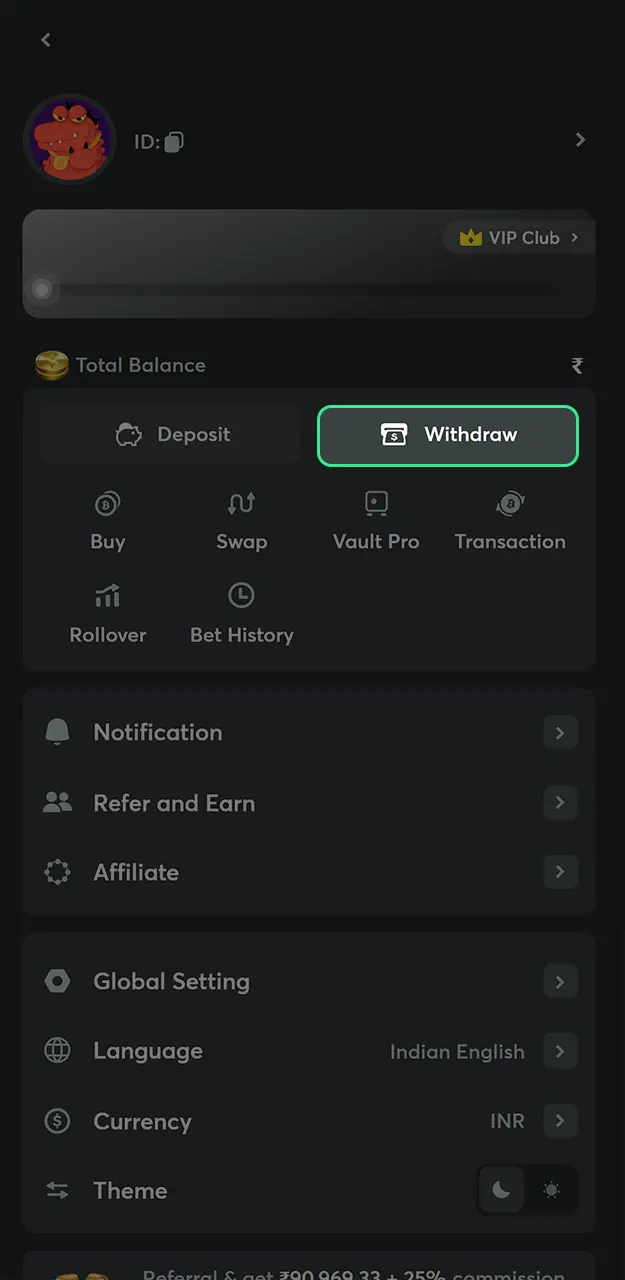625x1280 pixels.
Task: Open Bet History
Action: (x=241, y=614)
